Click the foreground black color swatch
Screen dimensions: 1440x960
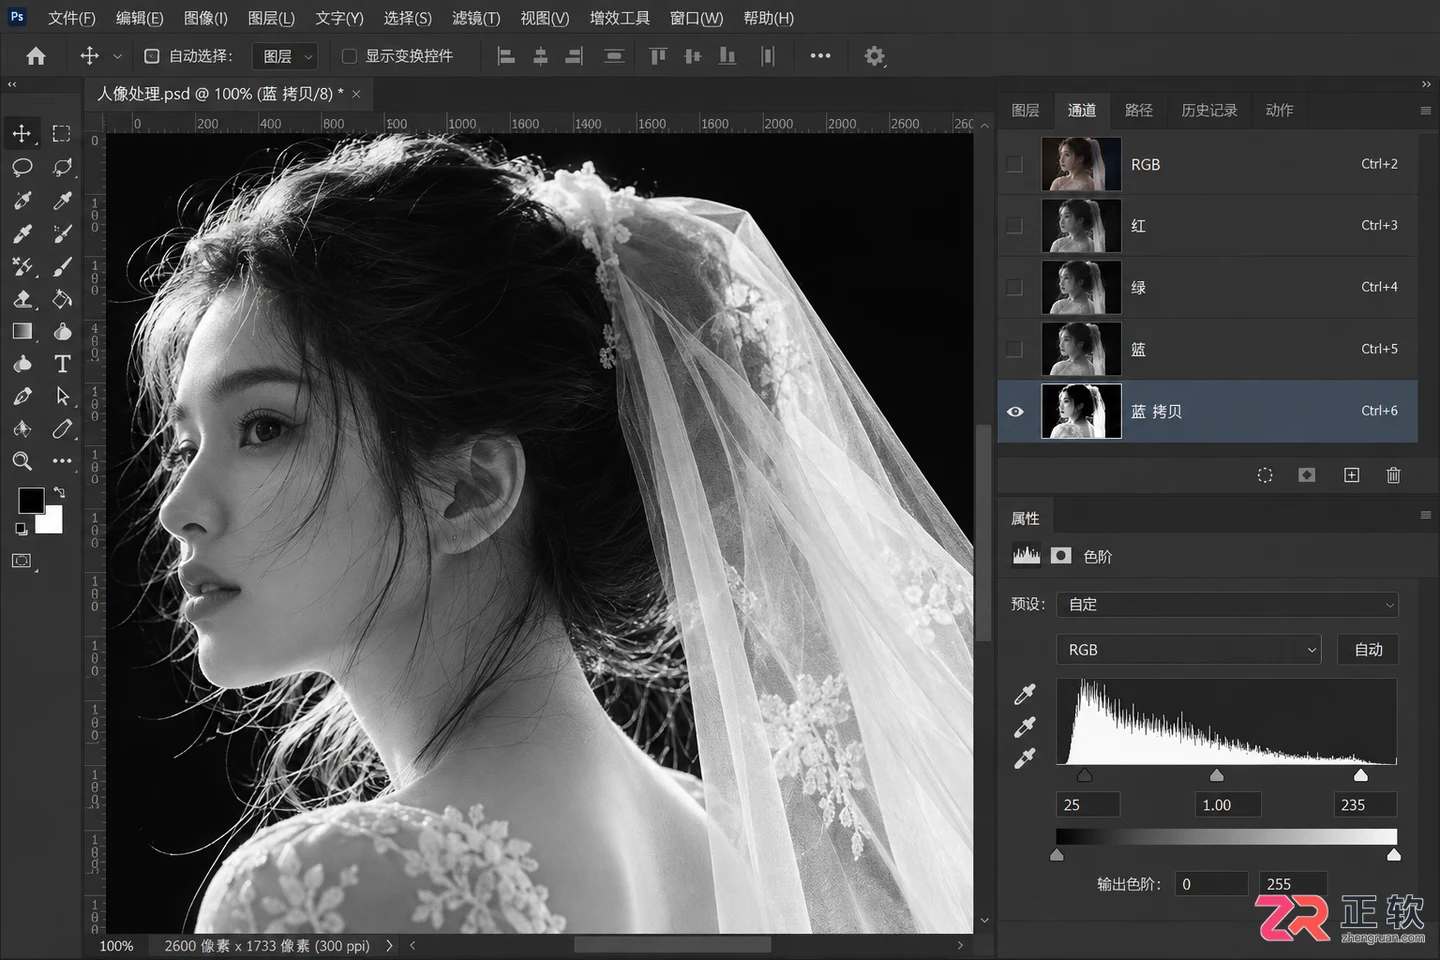coord(30,500)
